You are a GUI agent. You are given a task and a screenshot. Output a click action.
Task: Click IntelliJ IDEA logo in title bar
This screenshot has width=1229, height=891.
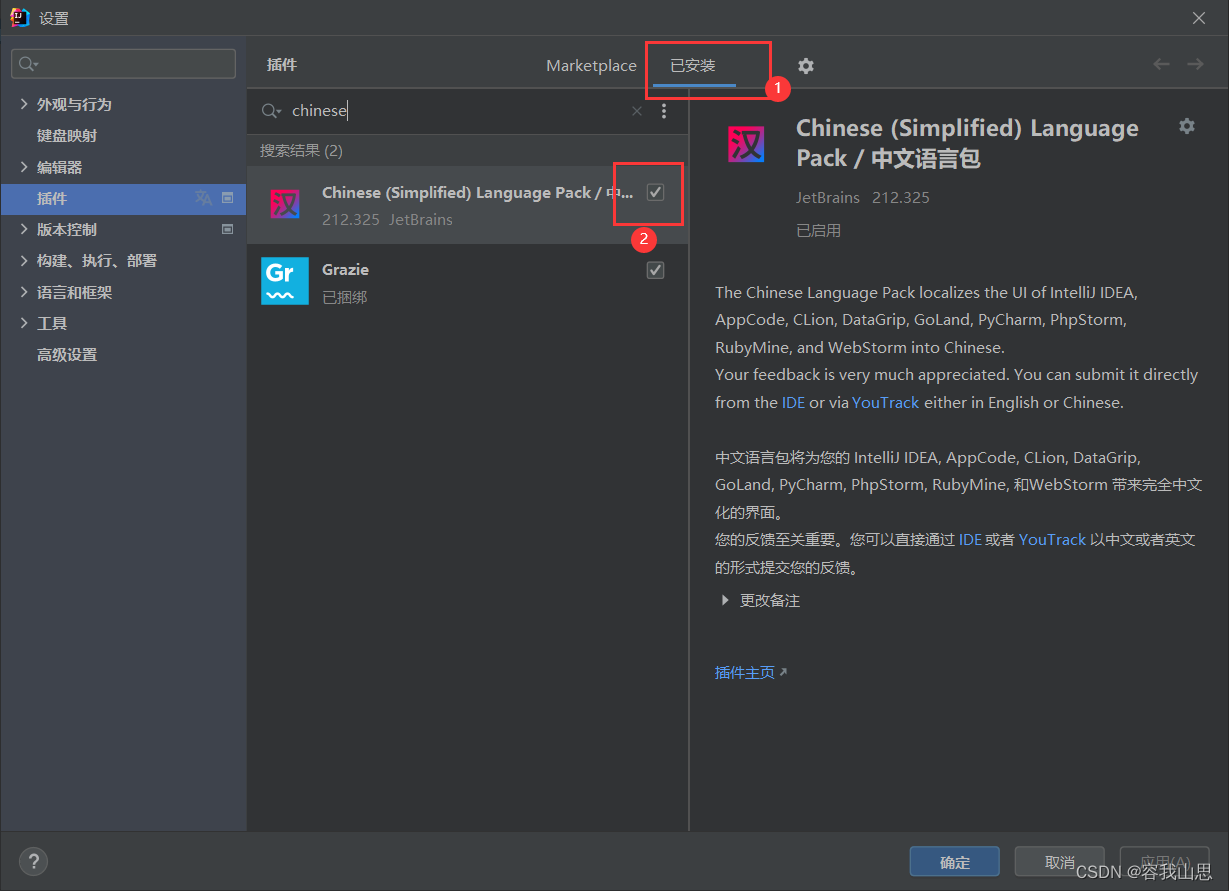tap(19, 17)
